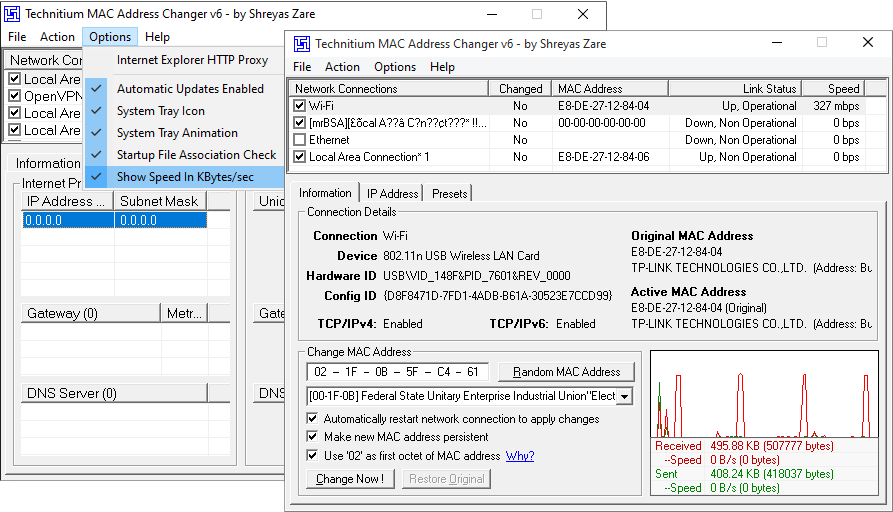Switch to the Presets tab
This screenshot has height=512, width=893.
click(x=449, y=194)
